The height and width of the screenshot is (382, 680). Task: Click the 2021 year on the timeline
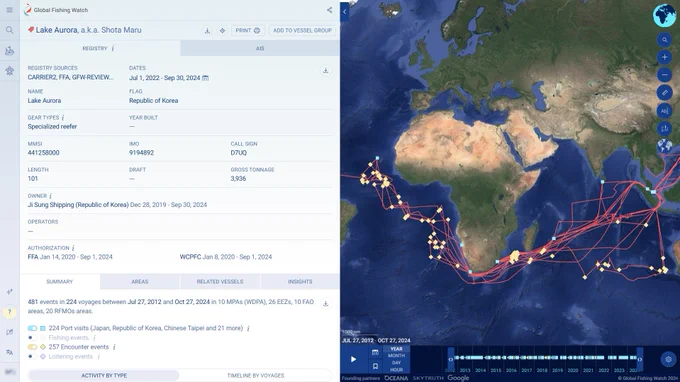pos(588,371)
